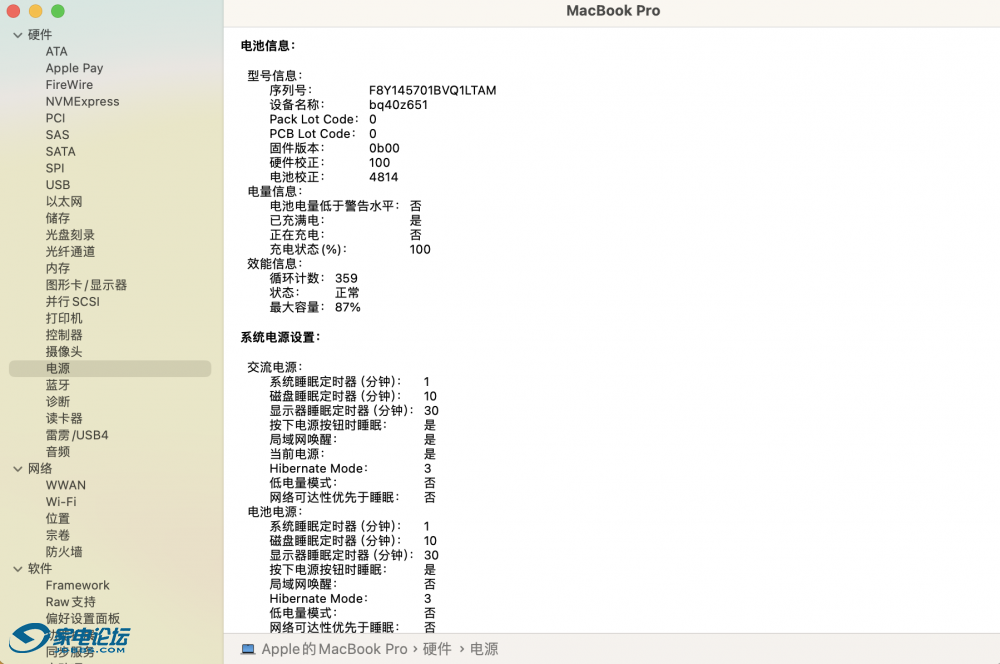Click the green zoom window button
Image resolution: width=1000 pixels, height=664 pixels.
(x=58, y=11)
